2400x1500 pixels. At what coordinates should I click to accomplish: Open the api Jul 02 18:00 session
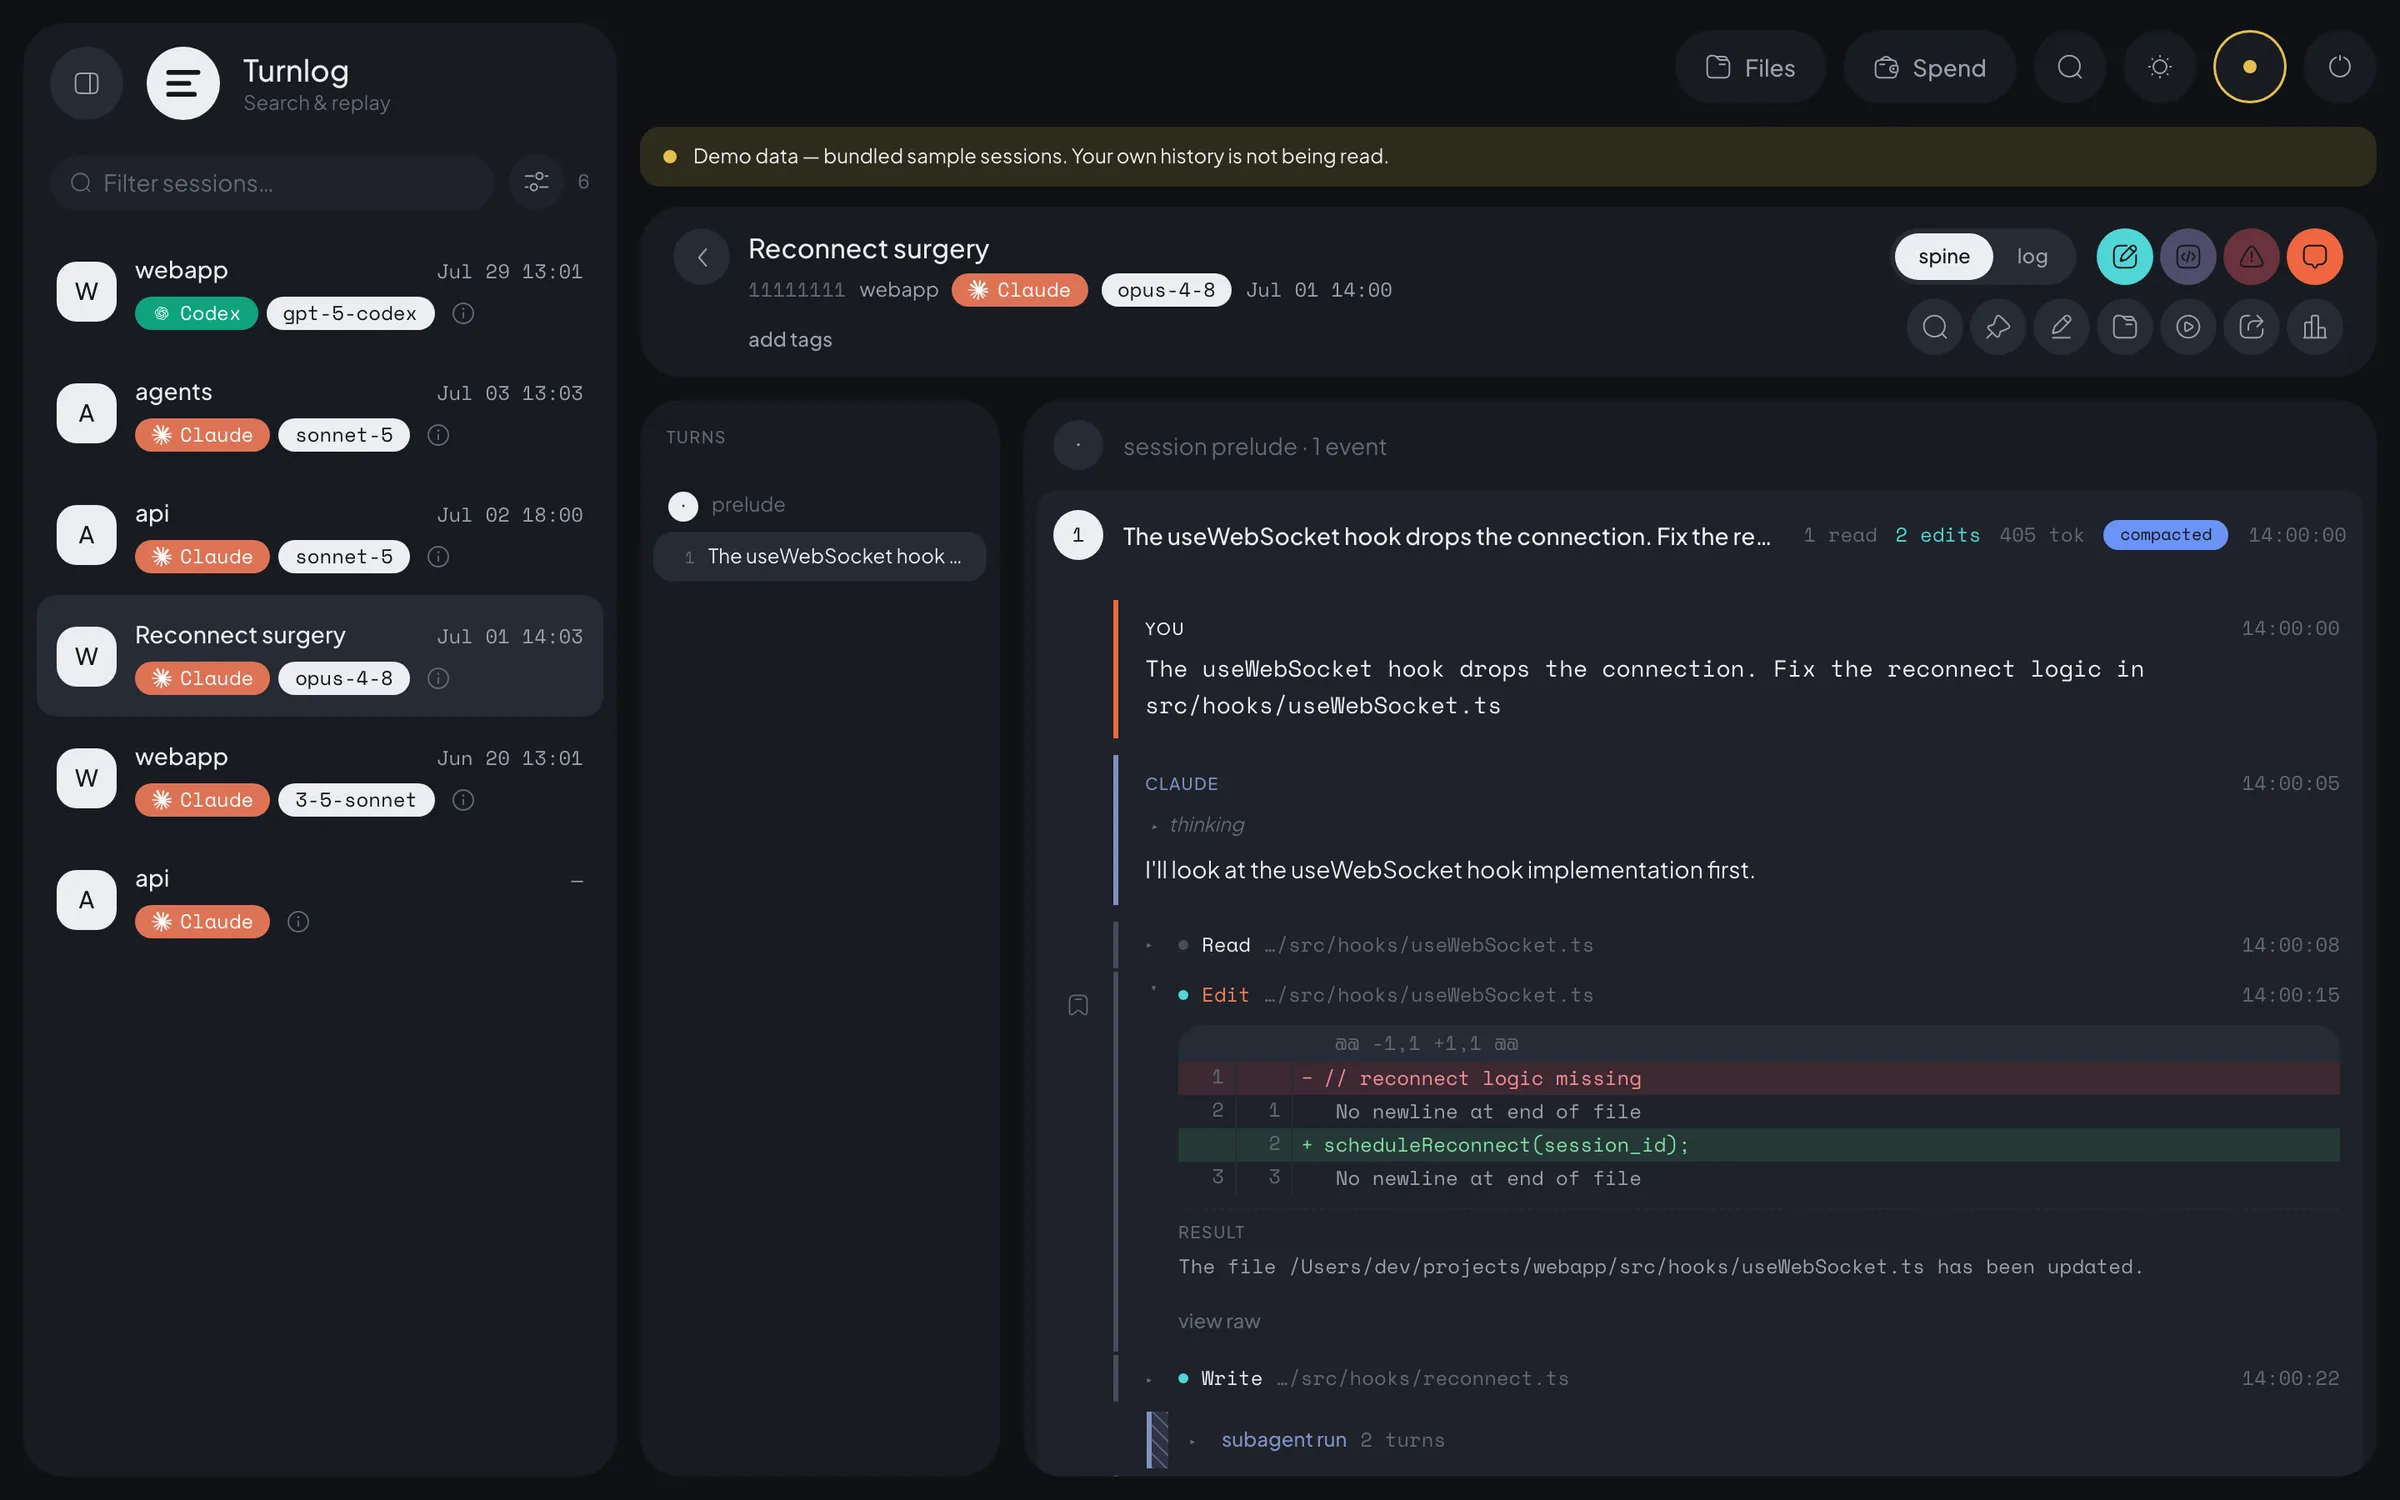[320, 535]
